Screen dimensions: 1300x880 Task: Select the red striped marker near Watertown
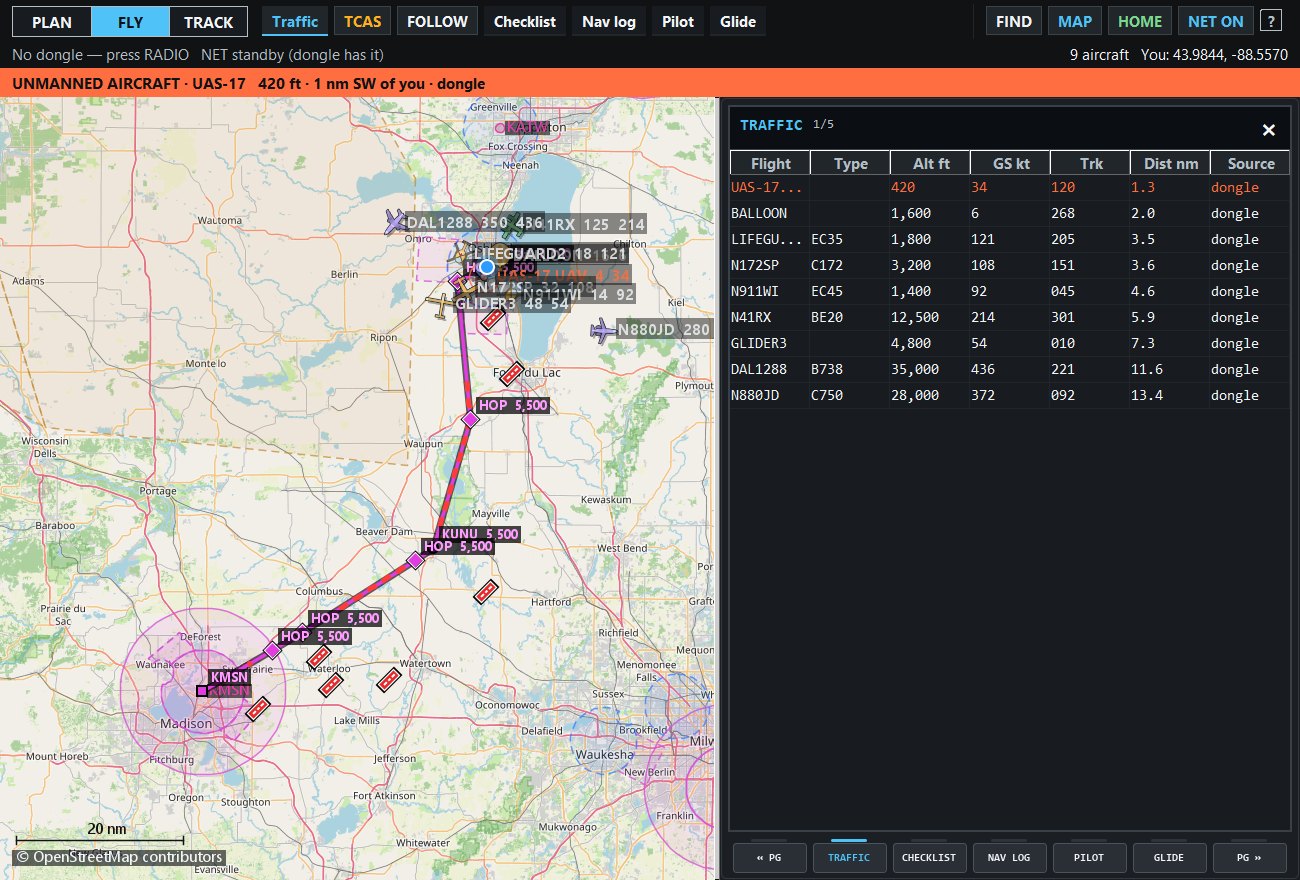tap(388, 679)
